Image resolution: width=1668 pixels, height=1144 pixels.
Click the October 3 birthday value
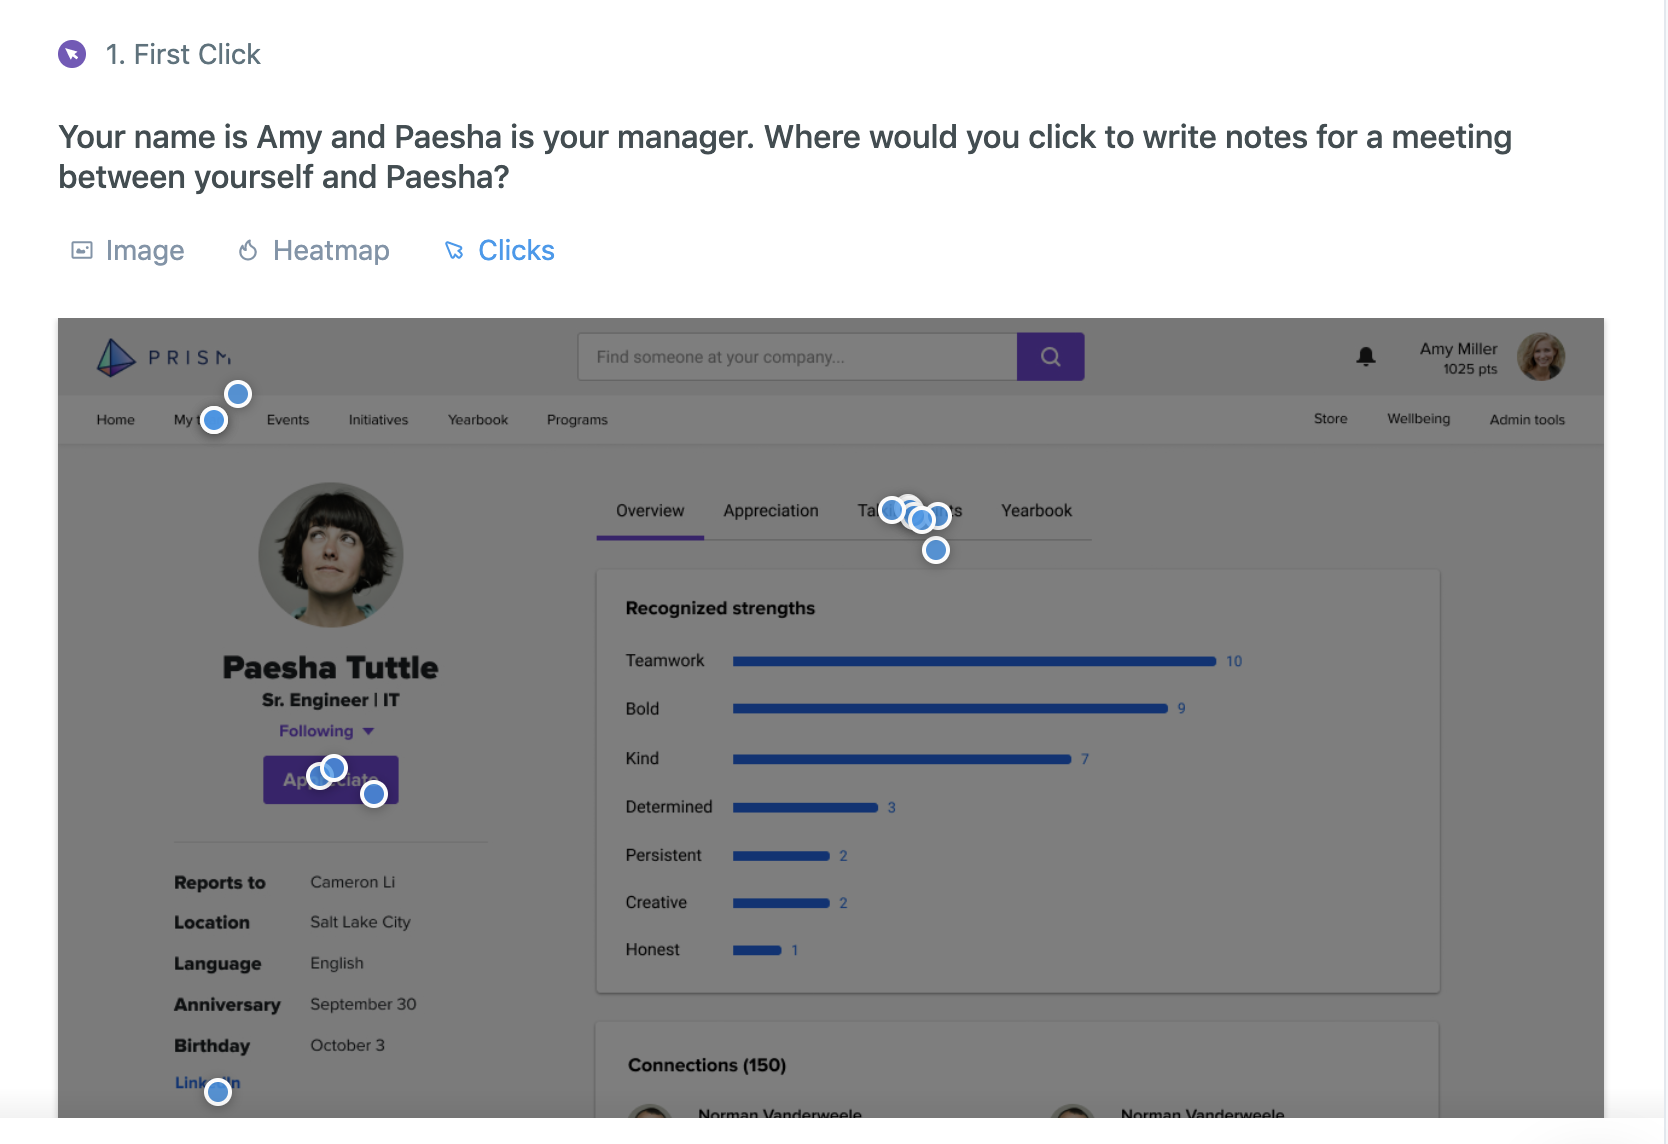pos(347,1045)
